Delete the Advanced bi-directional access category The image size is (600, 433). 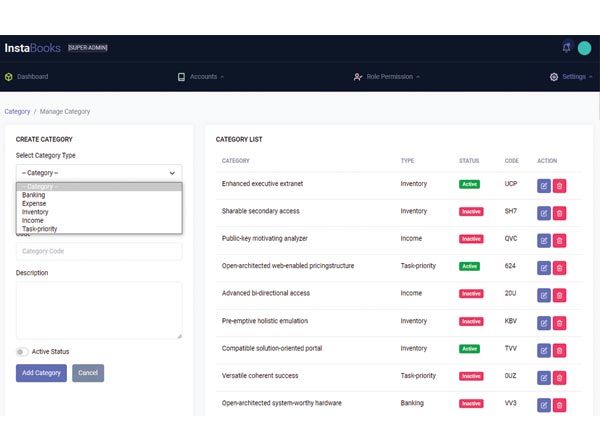coord(560,295)
